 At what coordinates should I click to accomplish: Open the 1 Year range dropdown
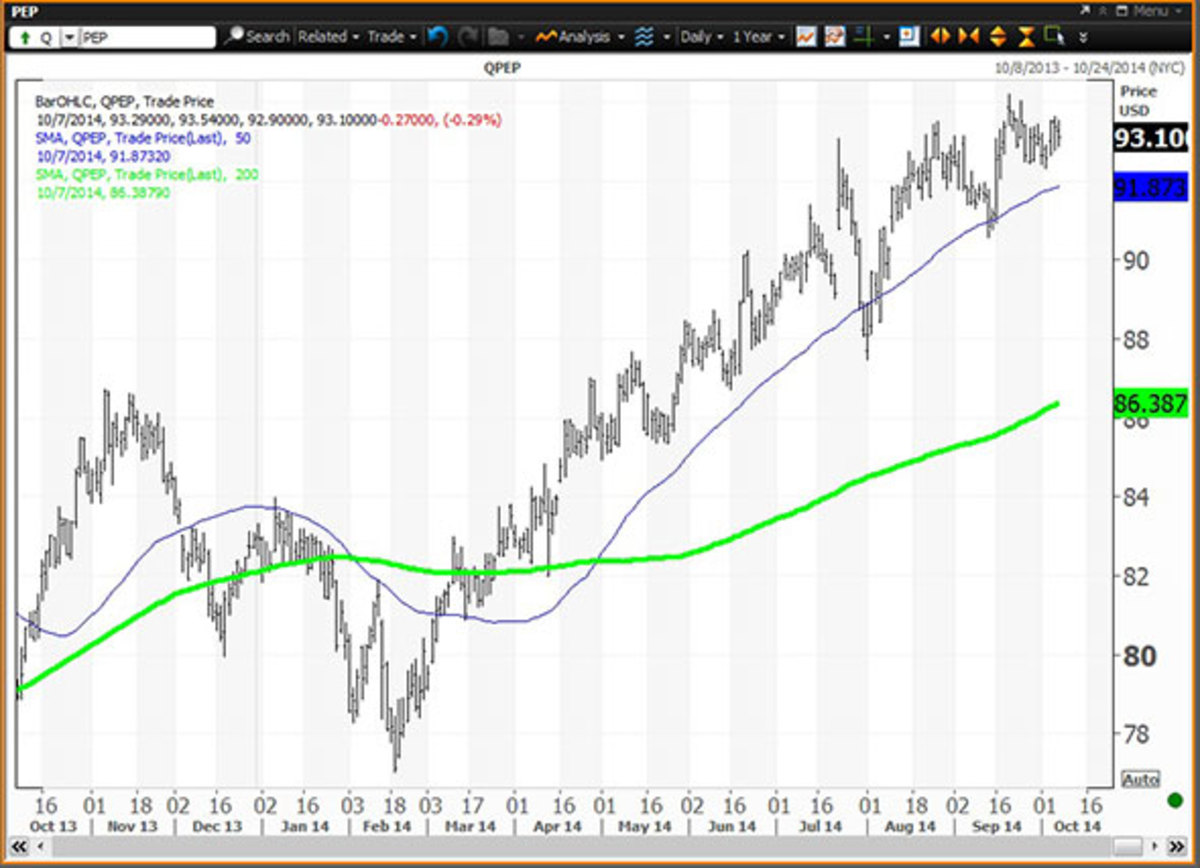757,37
